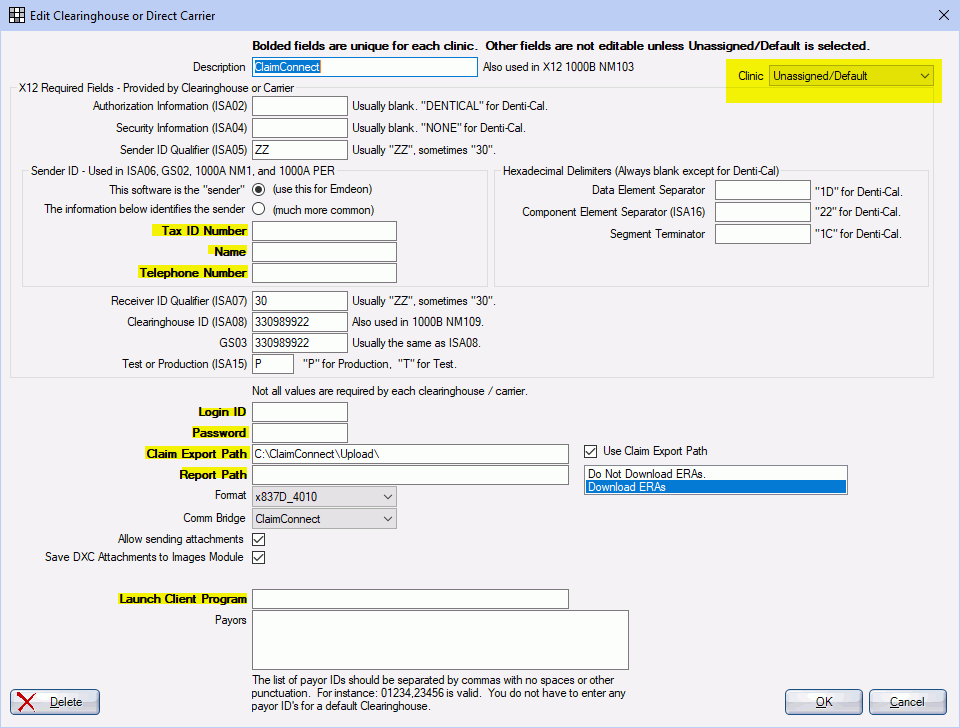Expand the Format x837D_4010 dropdown
Viewport: 960px width, 728px height.
pyautogui.click(x=324, y=497)
